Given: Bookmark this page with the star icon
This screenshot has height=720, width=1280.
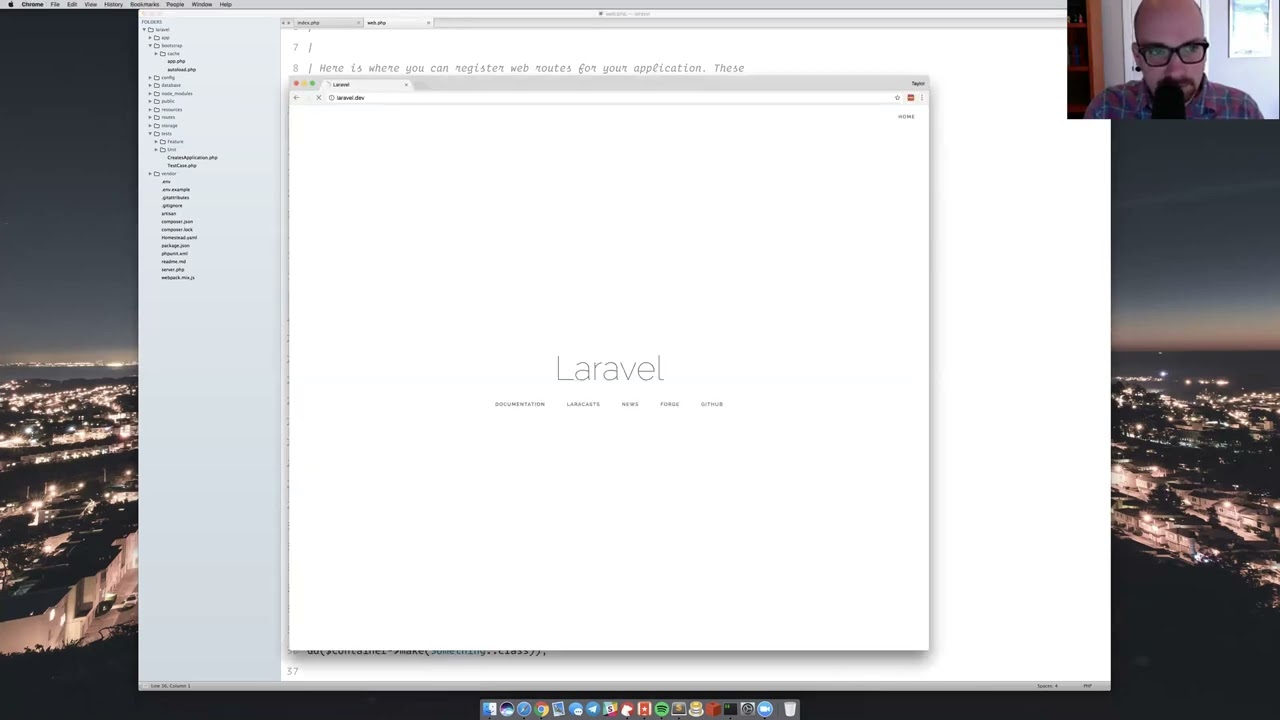Looking at the screenshot, I should tap(897, 97).
